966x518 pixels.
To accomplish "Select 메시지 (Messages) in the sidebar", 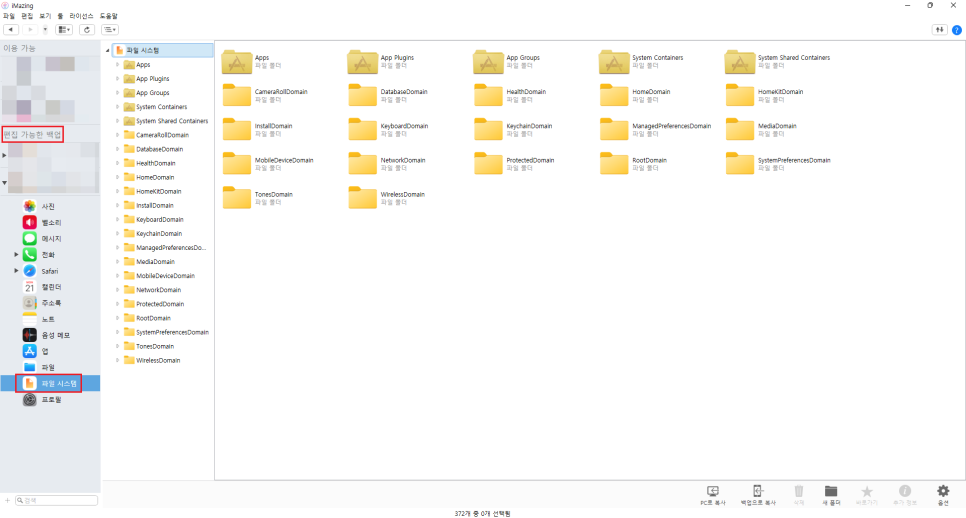I will [x=49, y=238].
